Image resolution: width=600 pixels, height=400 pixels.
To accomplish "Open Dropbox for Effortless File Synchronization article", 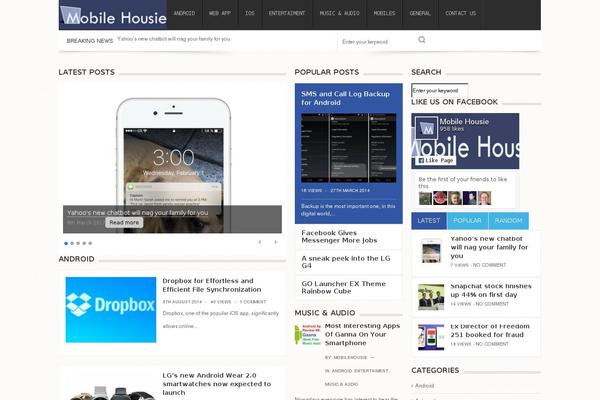I will [212, 285].
